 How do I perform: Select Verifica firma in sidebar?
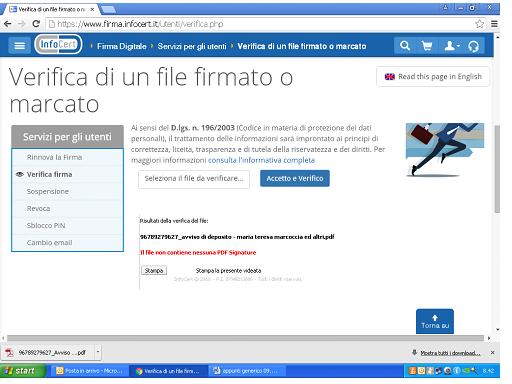click(49, 174)
